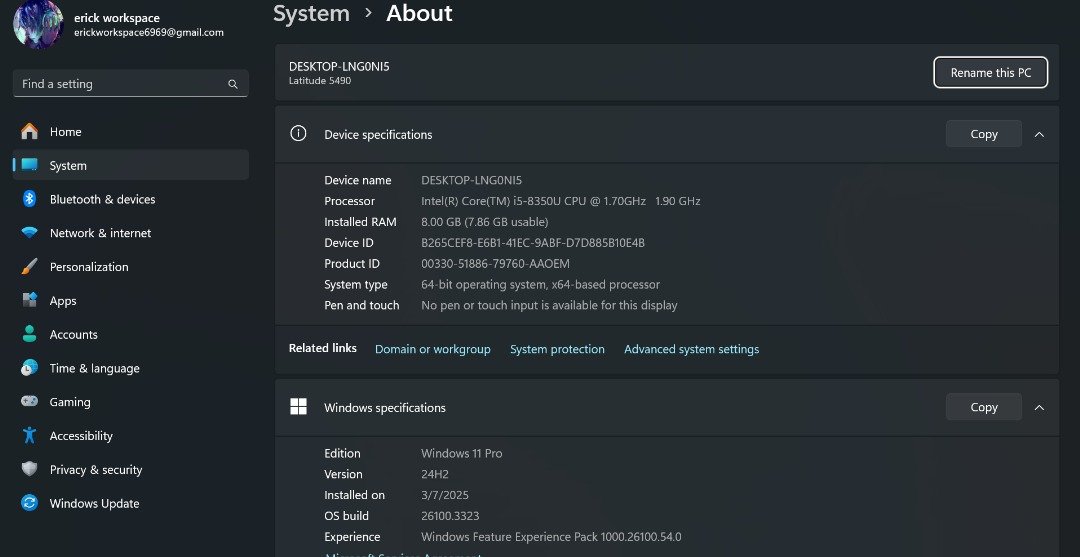The height and width of the screenshot is (557, 1080).
Task: Open Advanced system settings link
Action: pyautogui.click(x=692, y=349)
